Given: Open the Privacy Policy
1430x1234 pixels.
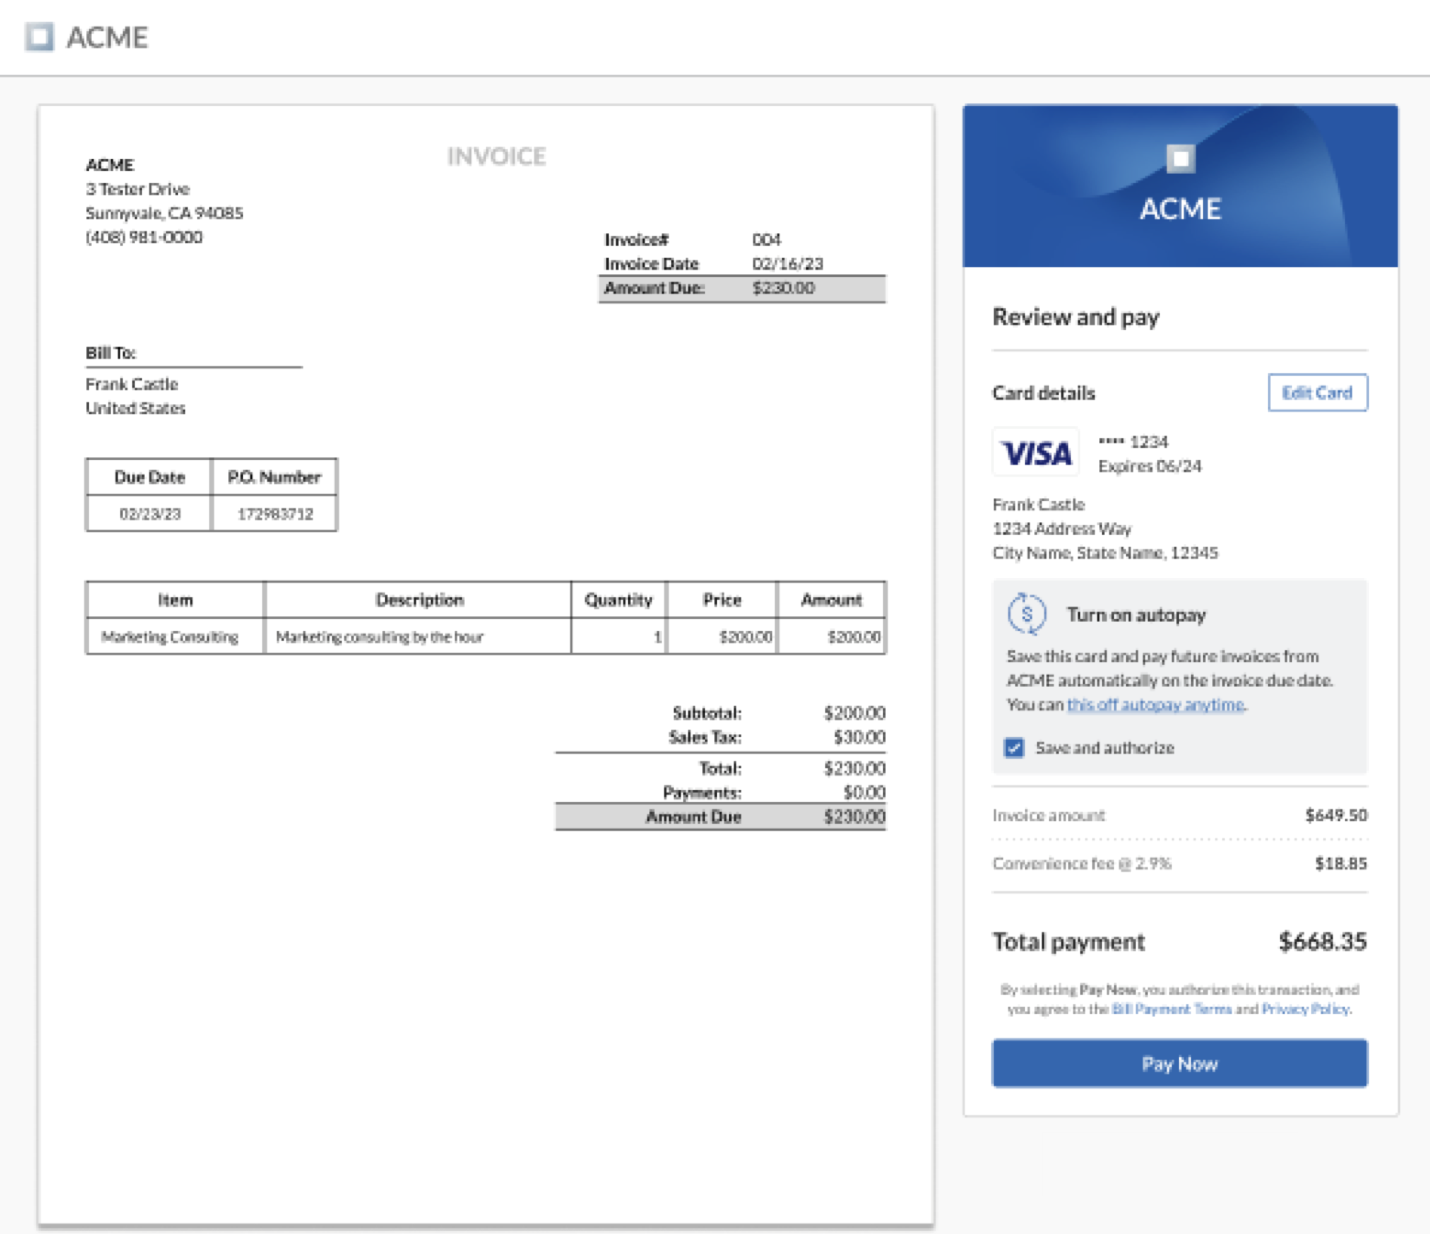Looking at the screenshot, I should tap(1306, 1008).
